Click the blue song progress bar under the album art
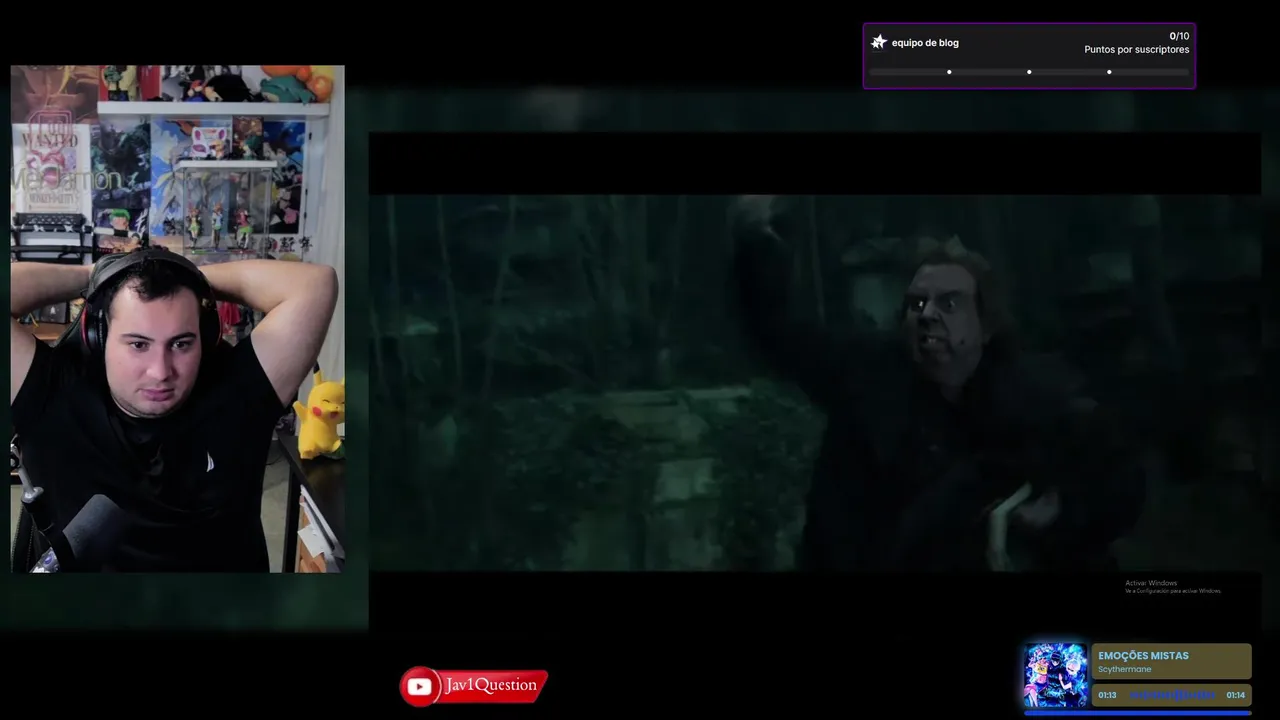 tap(1138, 713)
